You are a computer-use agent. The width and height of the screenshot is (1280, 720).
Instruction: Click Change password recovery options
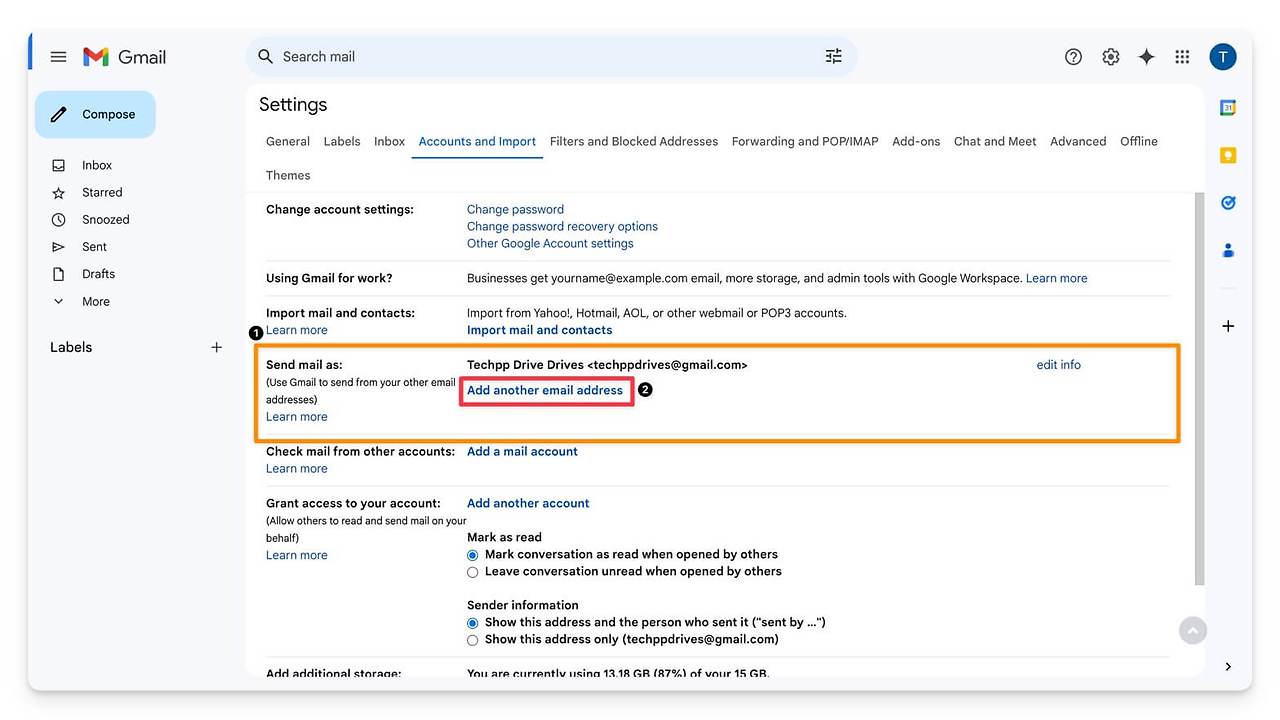point(562,226)
